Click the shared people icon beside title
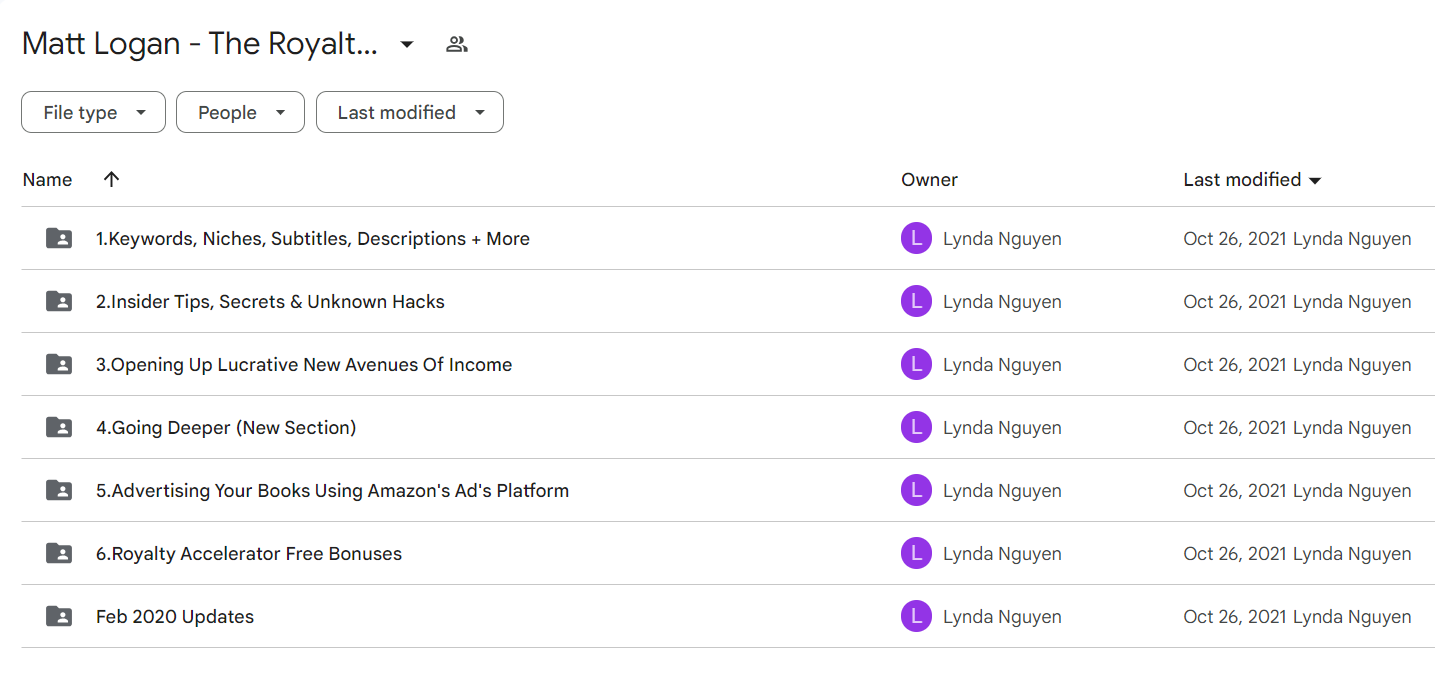Viewport: 1435px width, 678px height. [x=457, y=44]
